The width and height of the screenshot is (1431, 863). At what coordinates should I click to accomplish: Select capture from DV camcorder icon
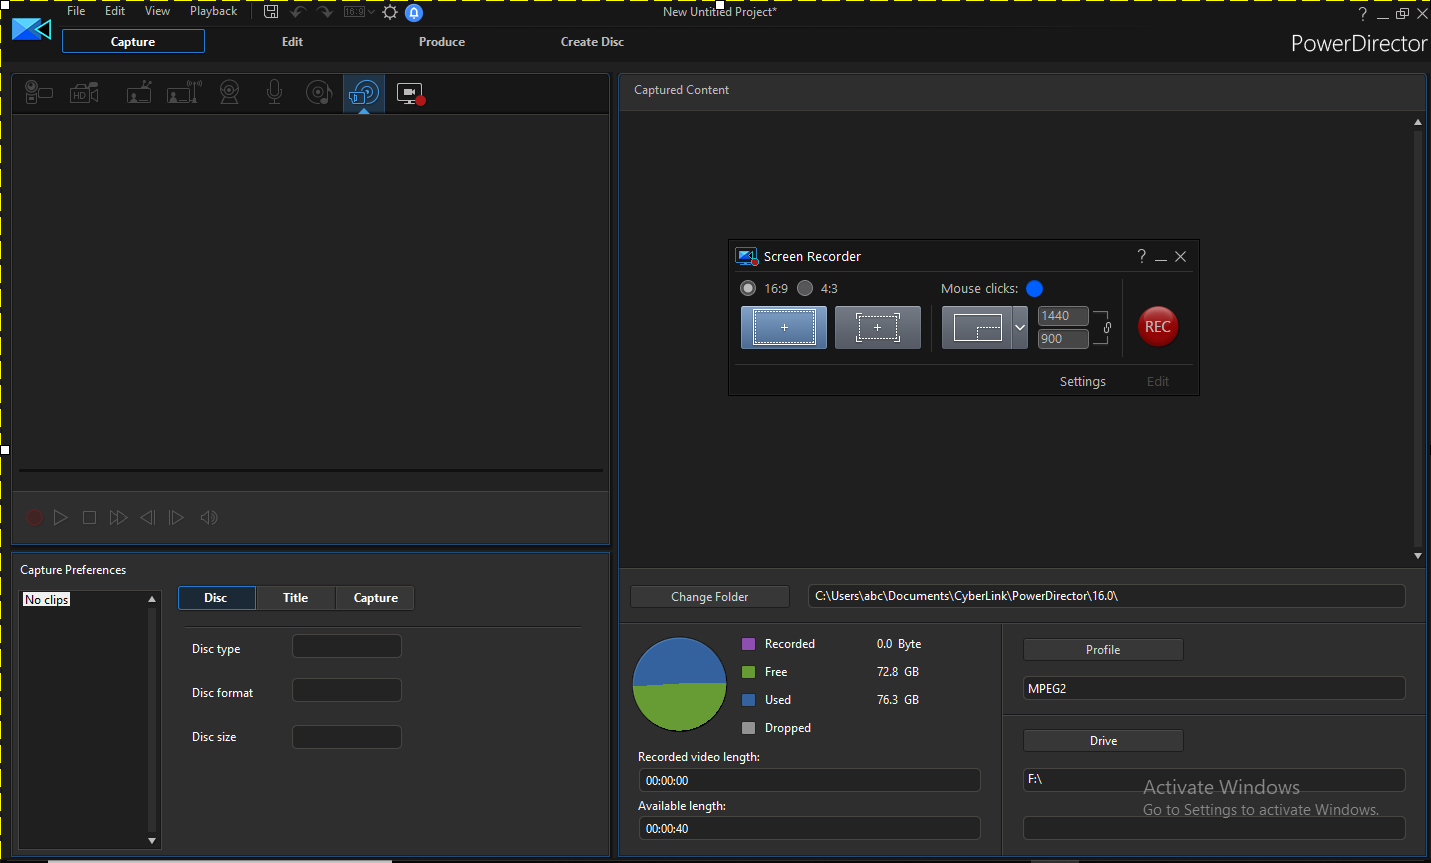tap(38, 93)
